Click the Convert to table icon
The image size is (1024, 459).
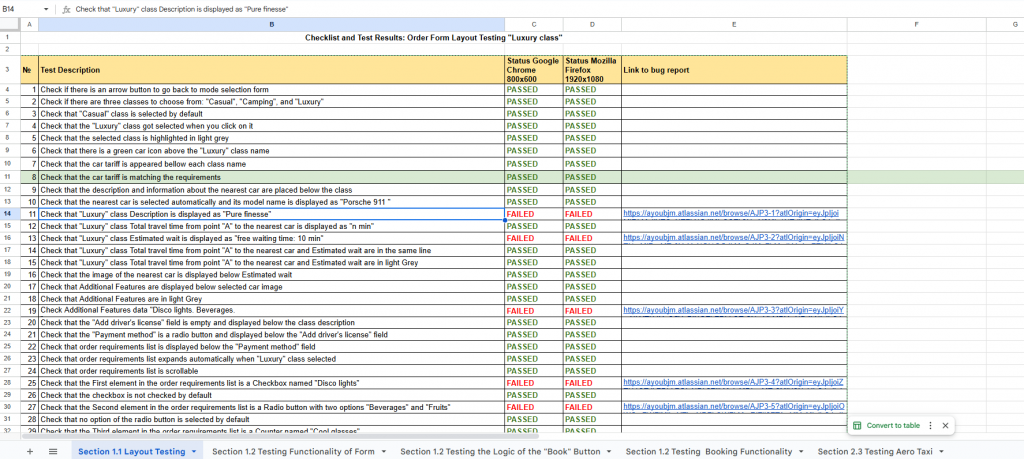(x=857, y=425)
